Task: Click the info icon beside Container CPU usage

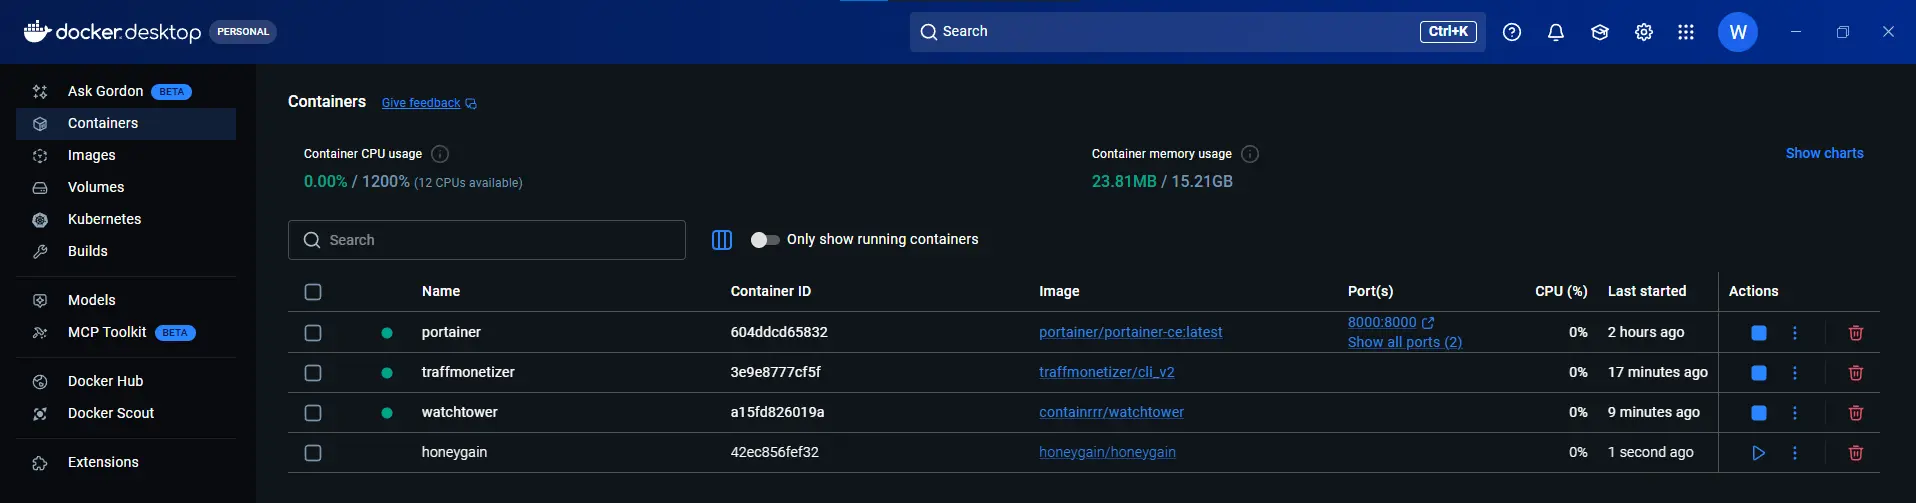Action: click(440, 154)
